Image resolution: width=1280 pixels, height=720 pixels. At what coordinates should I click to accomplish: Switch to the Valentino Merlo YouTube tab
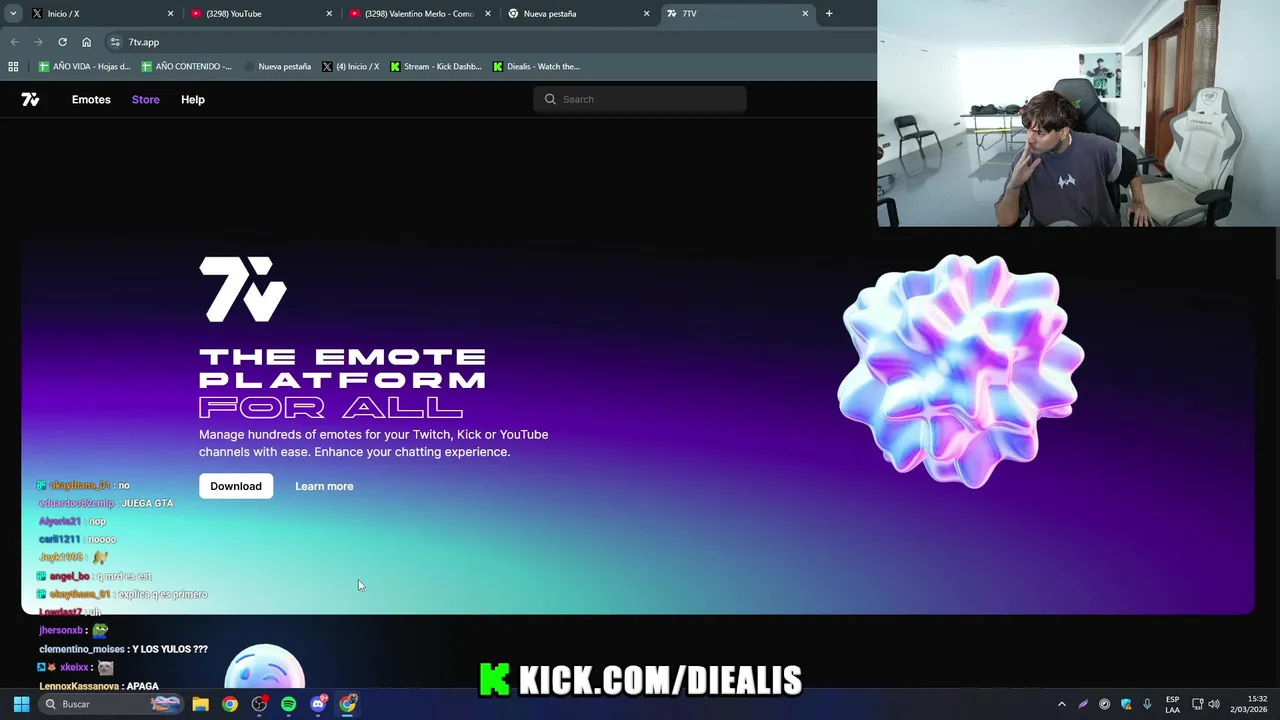tap(420, 14)
